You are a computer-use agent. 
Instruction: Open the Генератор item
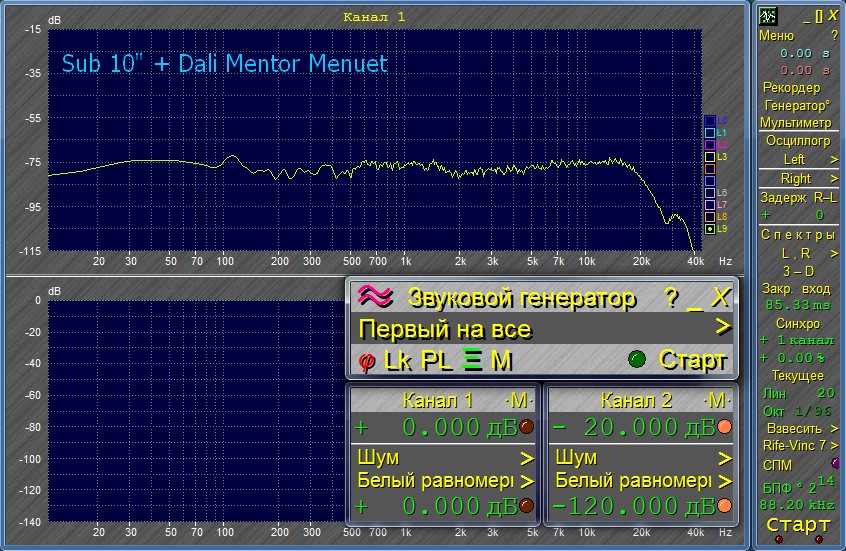click(796, 105)
